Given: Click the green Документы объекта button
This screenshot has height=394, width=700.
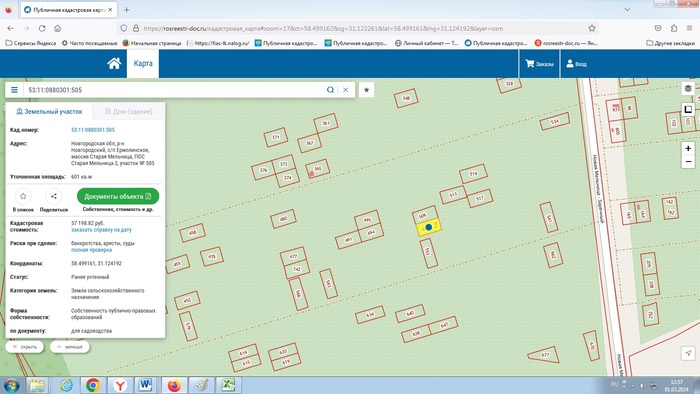Looking at the screenshot, I should tap(118, 196).
